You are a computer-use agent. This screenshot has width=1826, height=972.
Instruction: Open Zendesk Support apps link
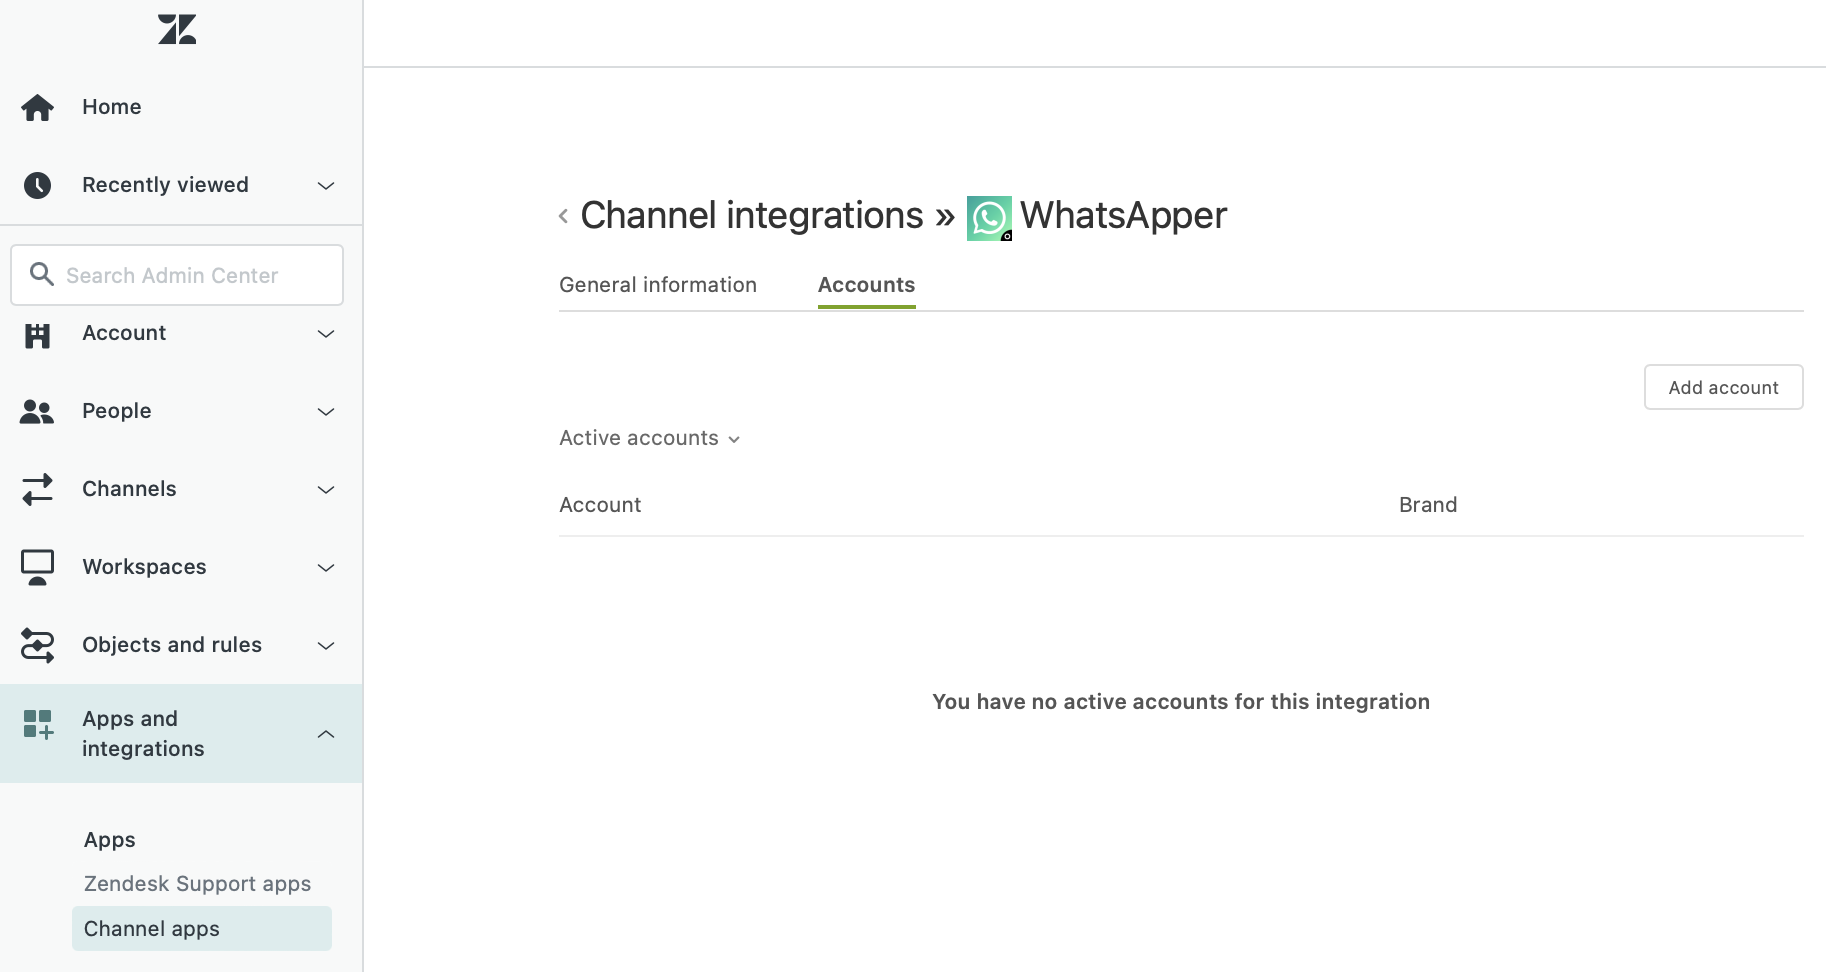[197, 884]
